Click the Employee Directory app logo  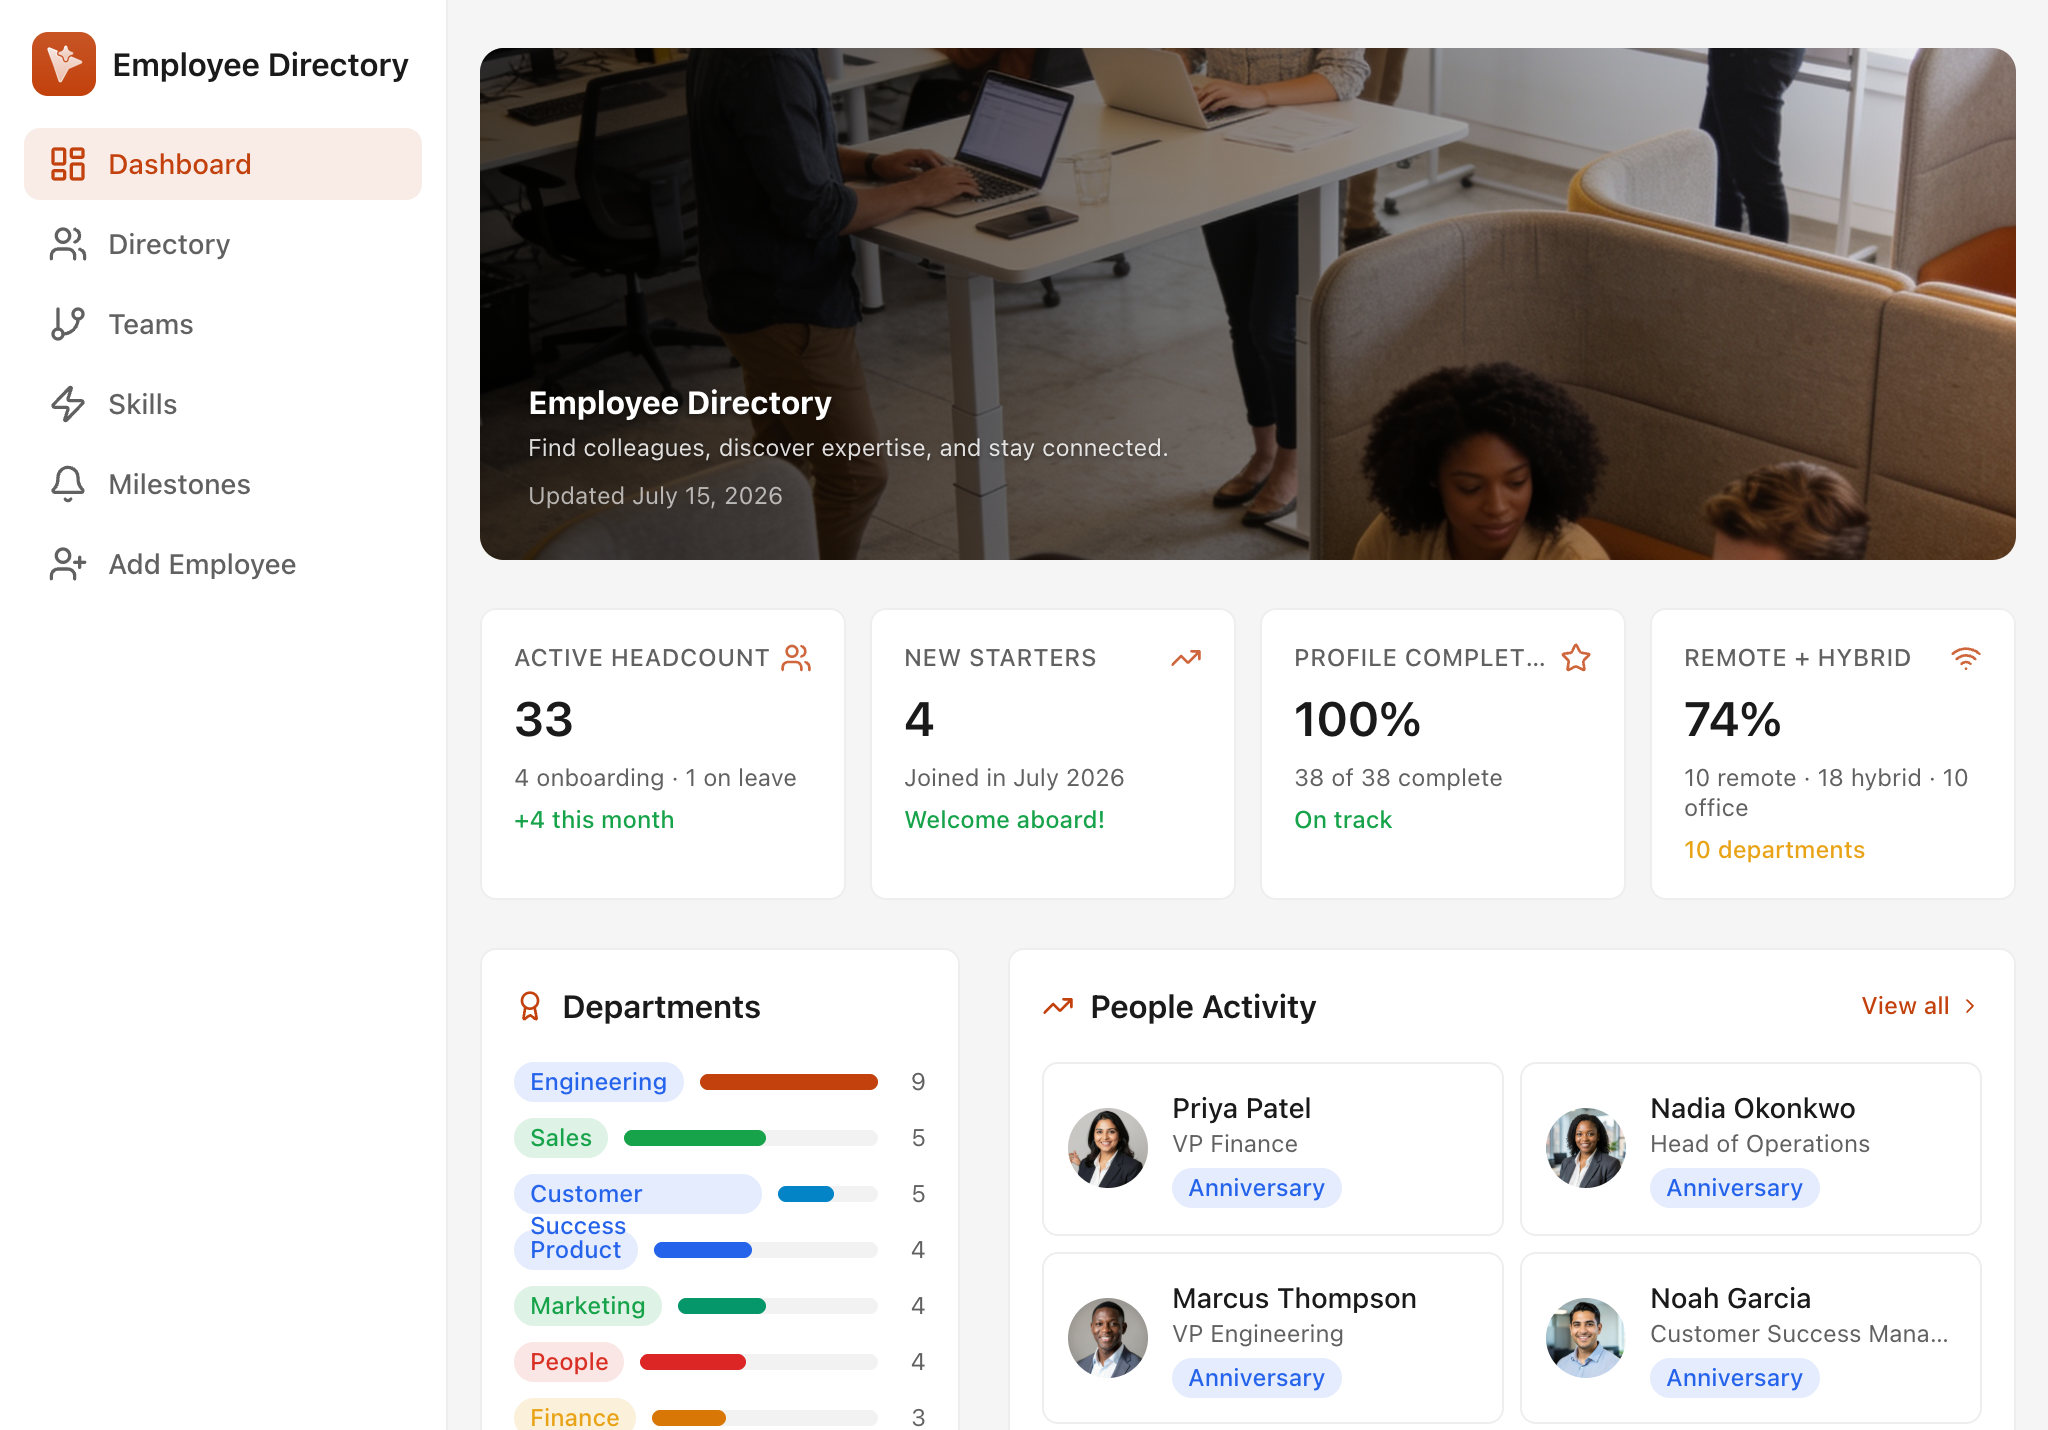coord(64,64)
